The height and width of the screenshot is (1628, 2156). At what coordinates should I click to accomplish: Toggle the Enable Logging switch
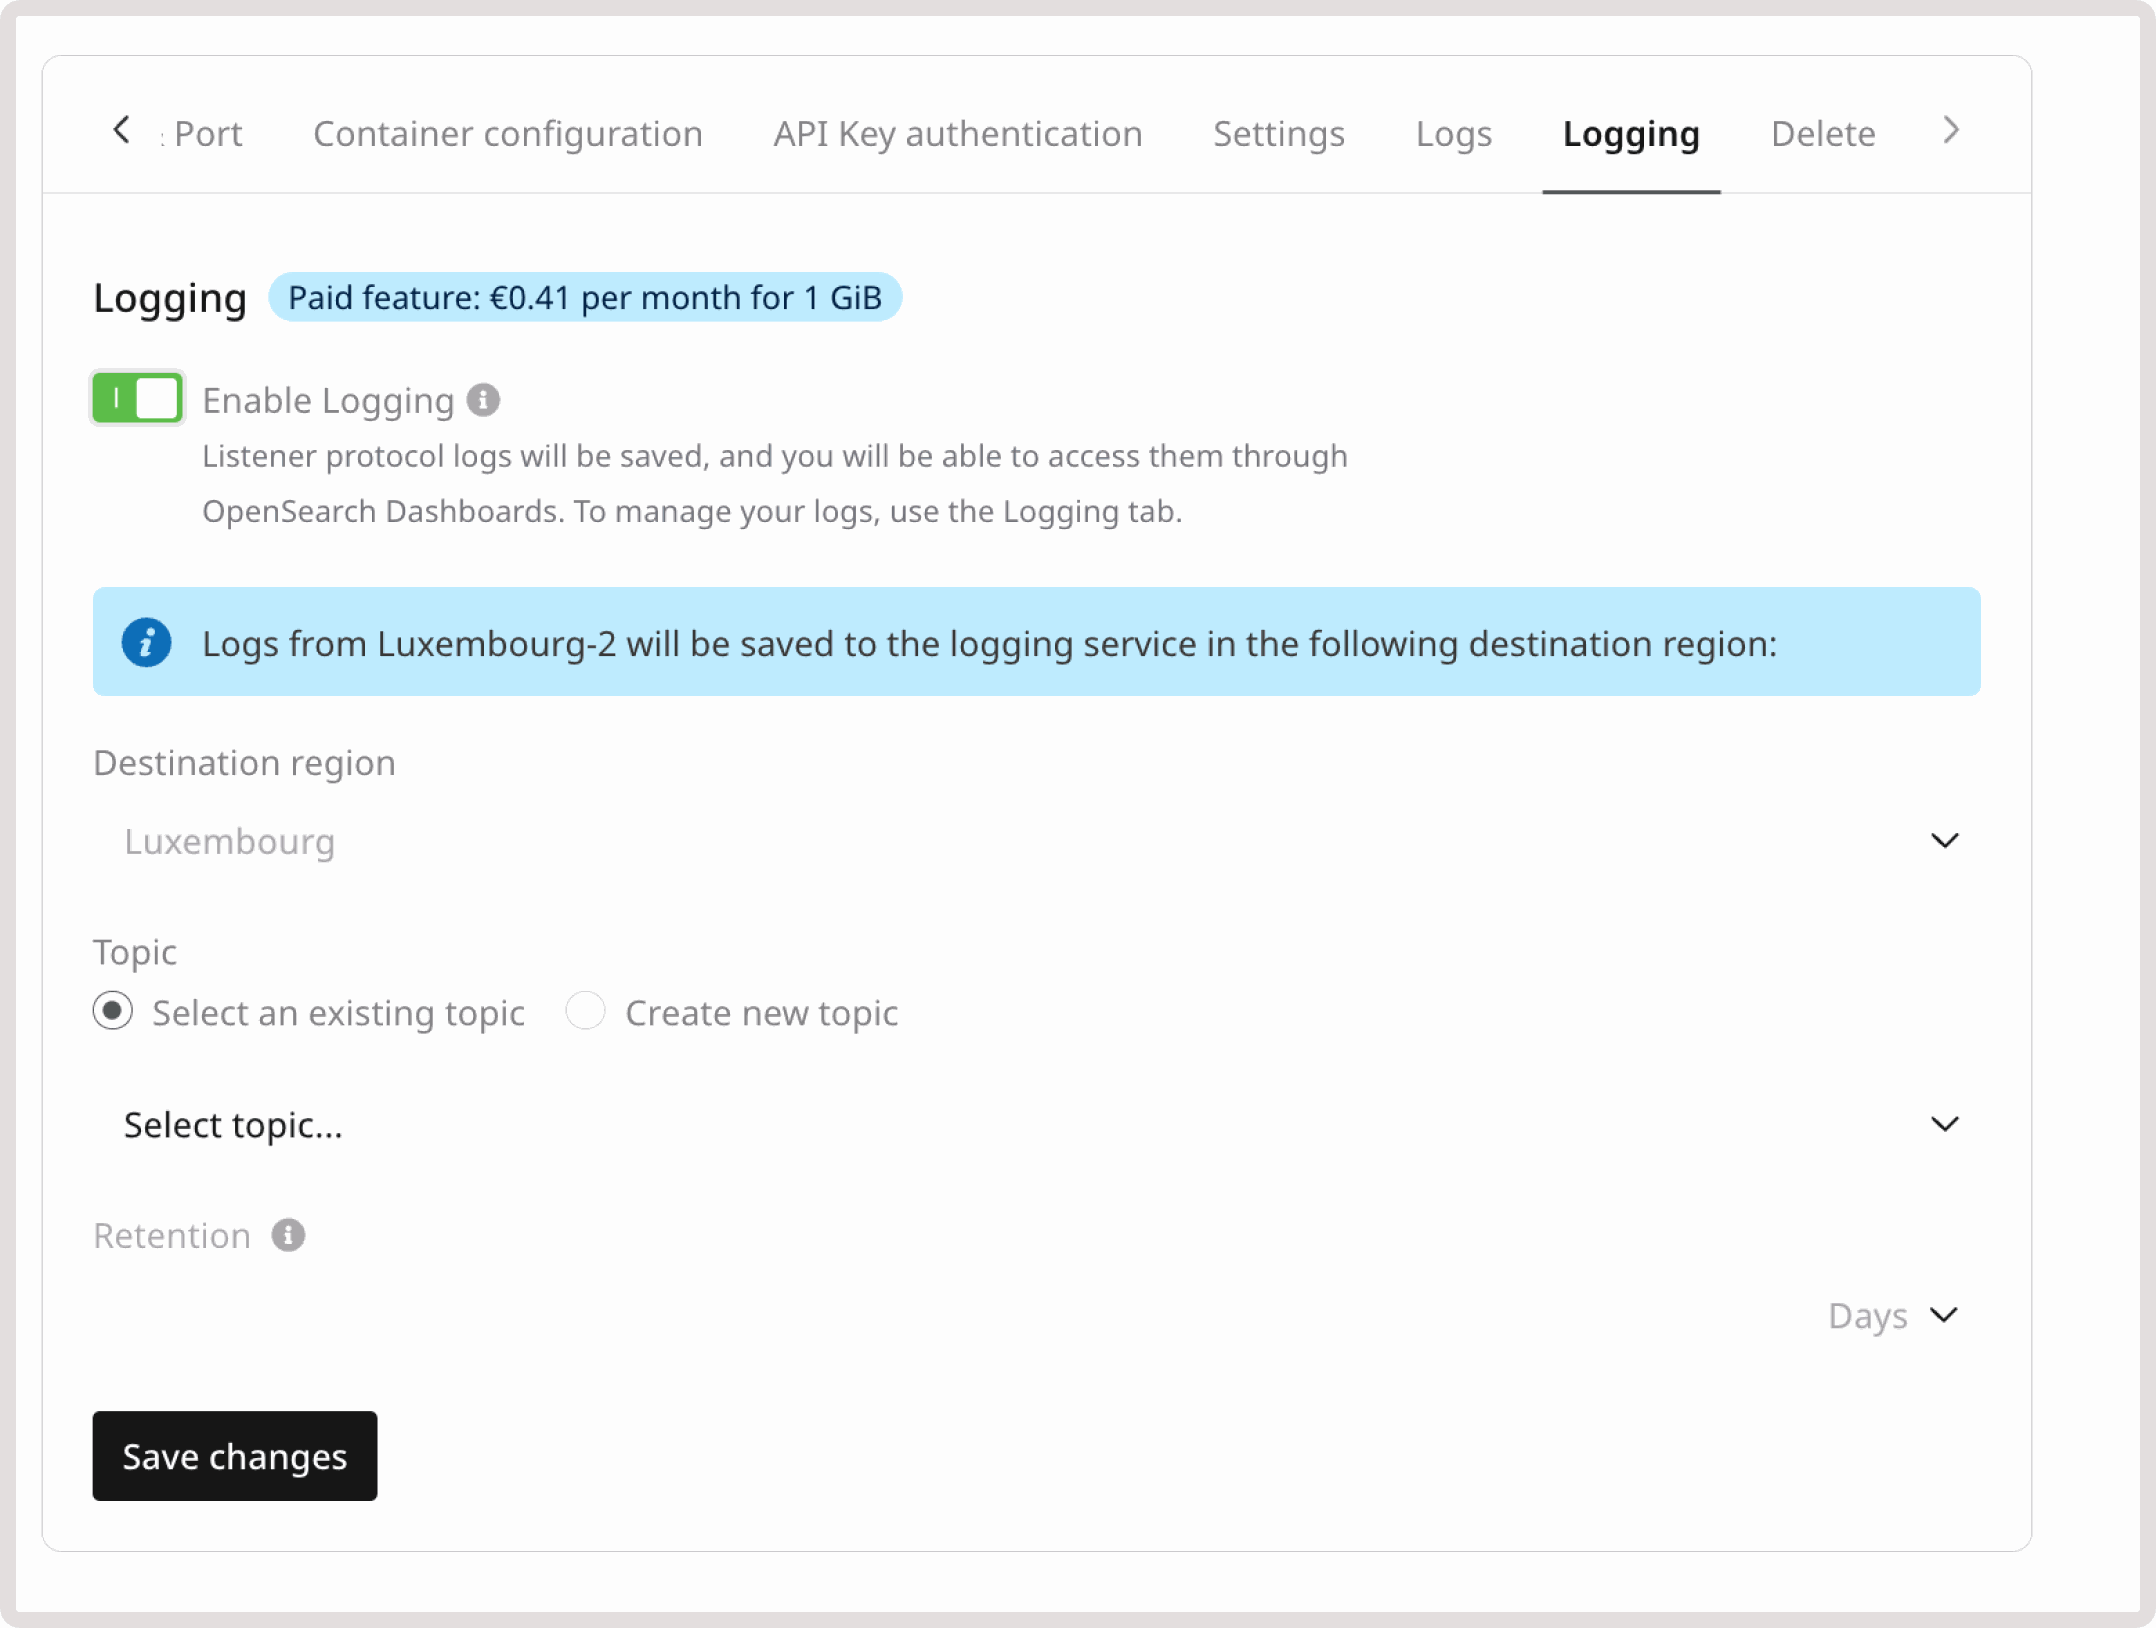click(x=137, y=398)
